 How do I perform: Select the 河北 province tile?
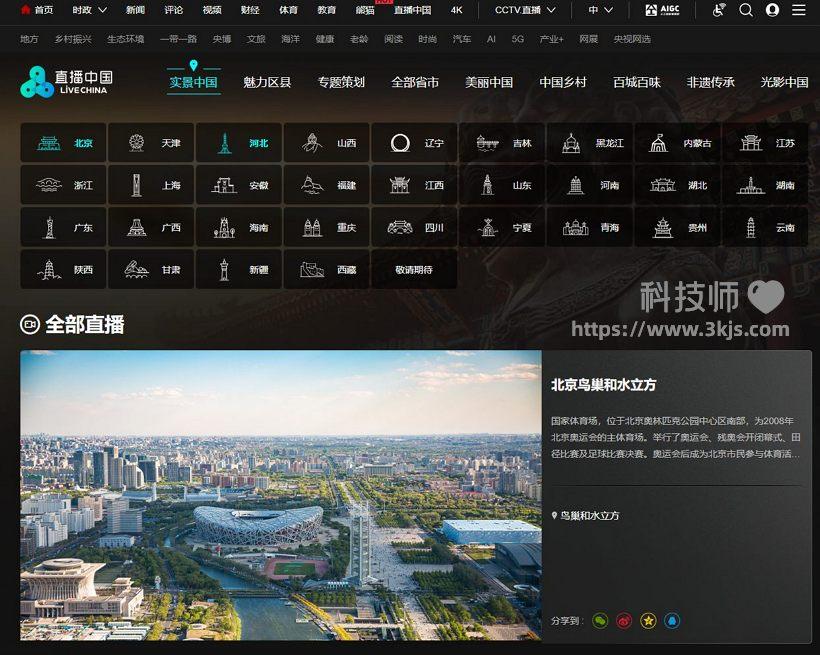[239, 142]
